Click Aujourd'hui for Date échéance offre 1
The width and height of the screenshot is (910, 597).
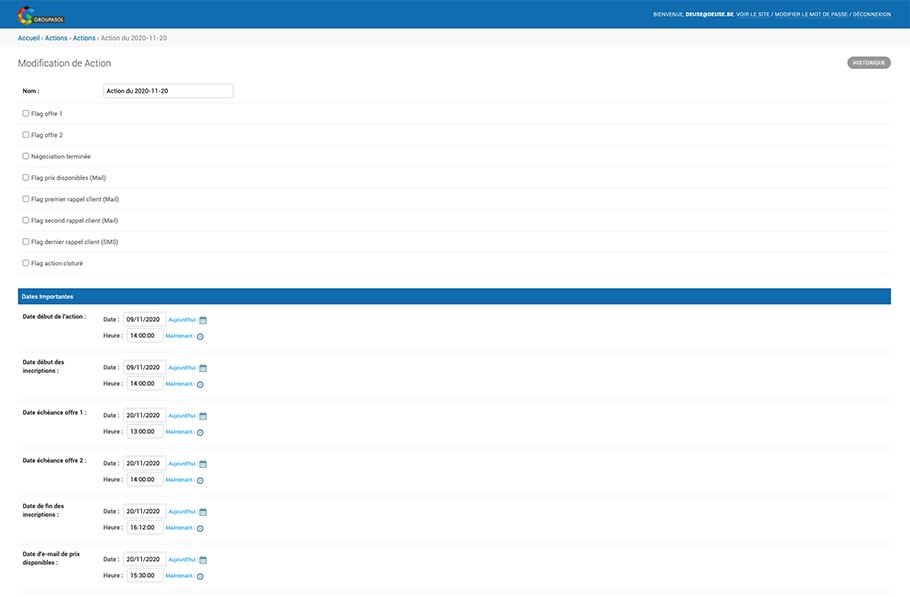182,415
